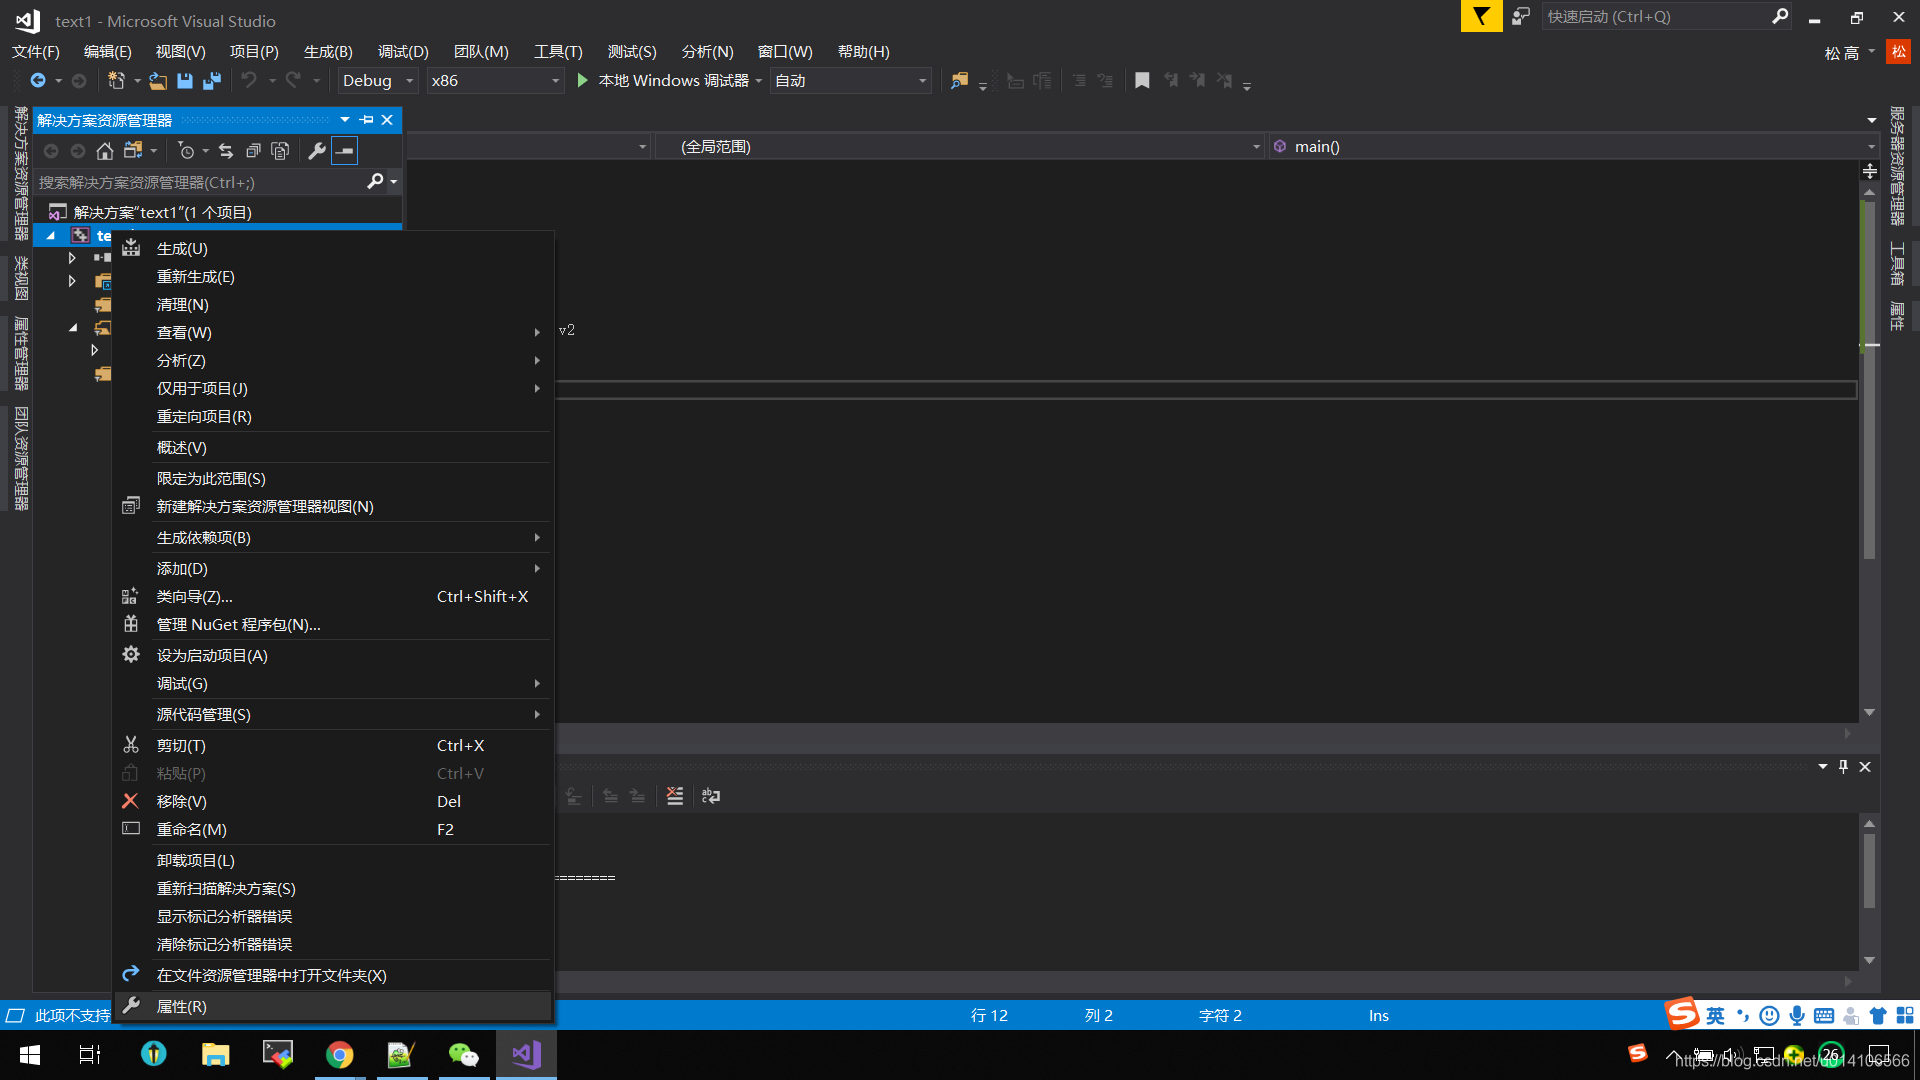Image resolution: width=1920 pixels, height=1080 pixels.
Task: Click the Save All toolbar icon
Action: 212,81
